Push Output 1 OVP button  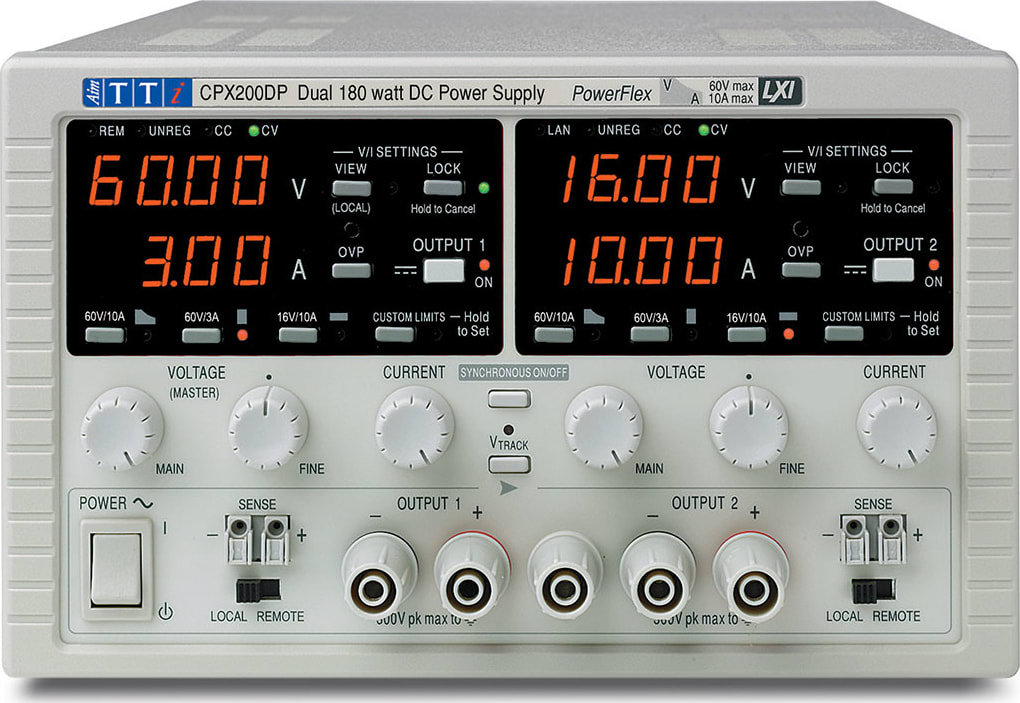(351, 271)
